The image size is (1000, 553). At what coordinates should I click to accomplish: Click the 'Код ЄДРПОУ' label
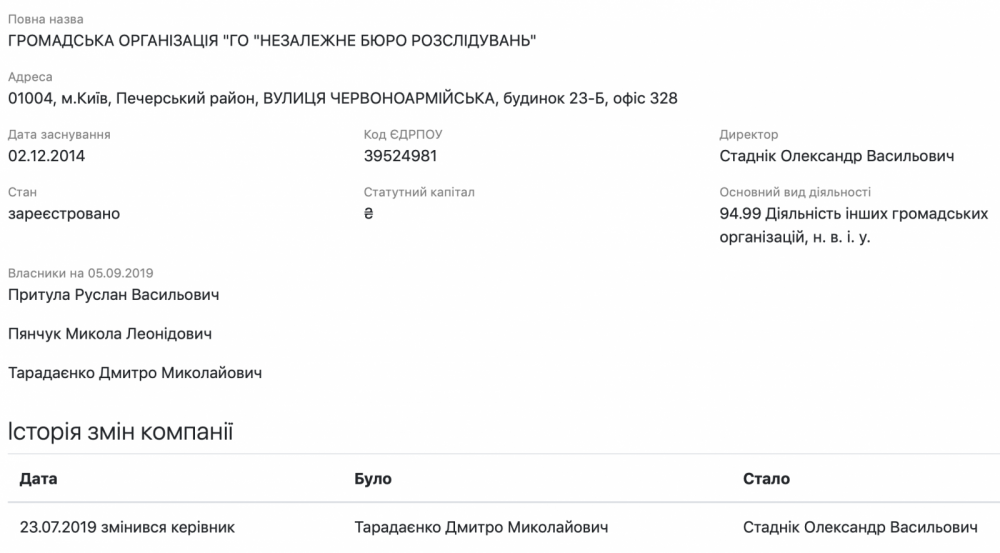pyautogui.click(x=403, y=135)
